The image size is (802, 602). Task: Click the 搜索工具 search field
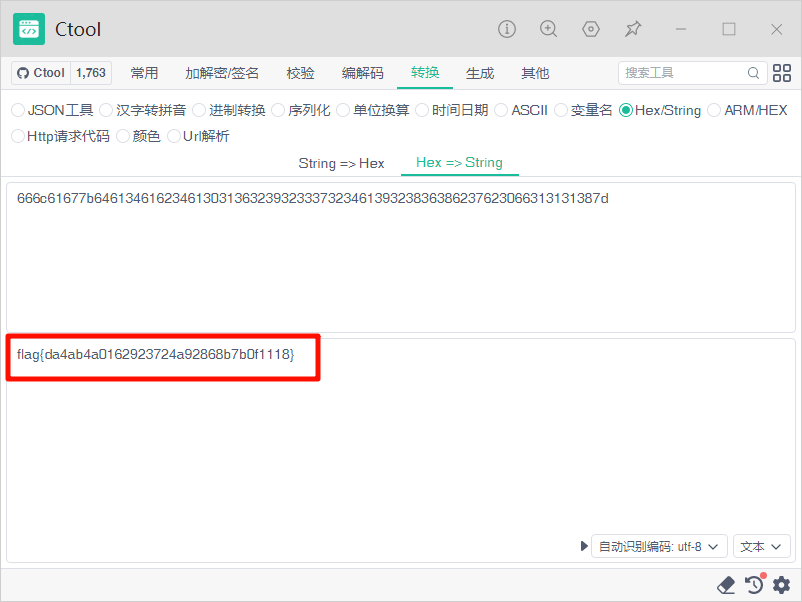point(685,73)
